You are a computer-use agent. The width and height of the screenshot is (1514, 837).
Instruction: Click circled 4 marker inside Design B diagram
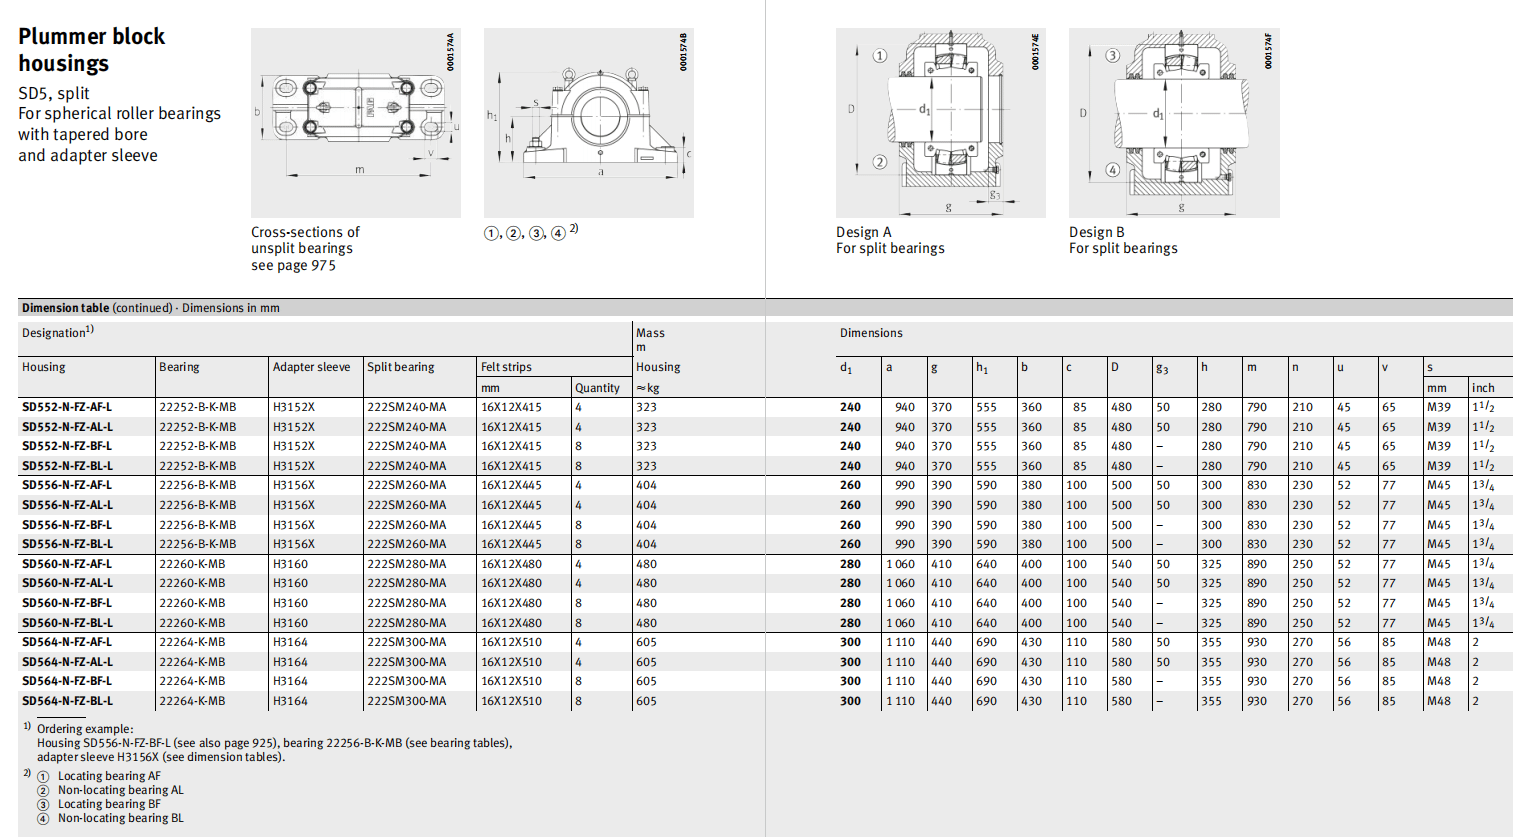pos(1112,170)
